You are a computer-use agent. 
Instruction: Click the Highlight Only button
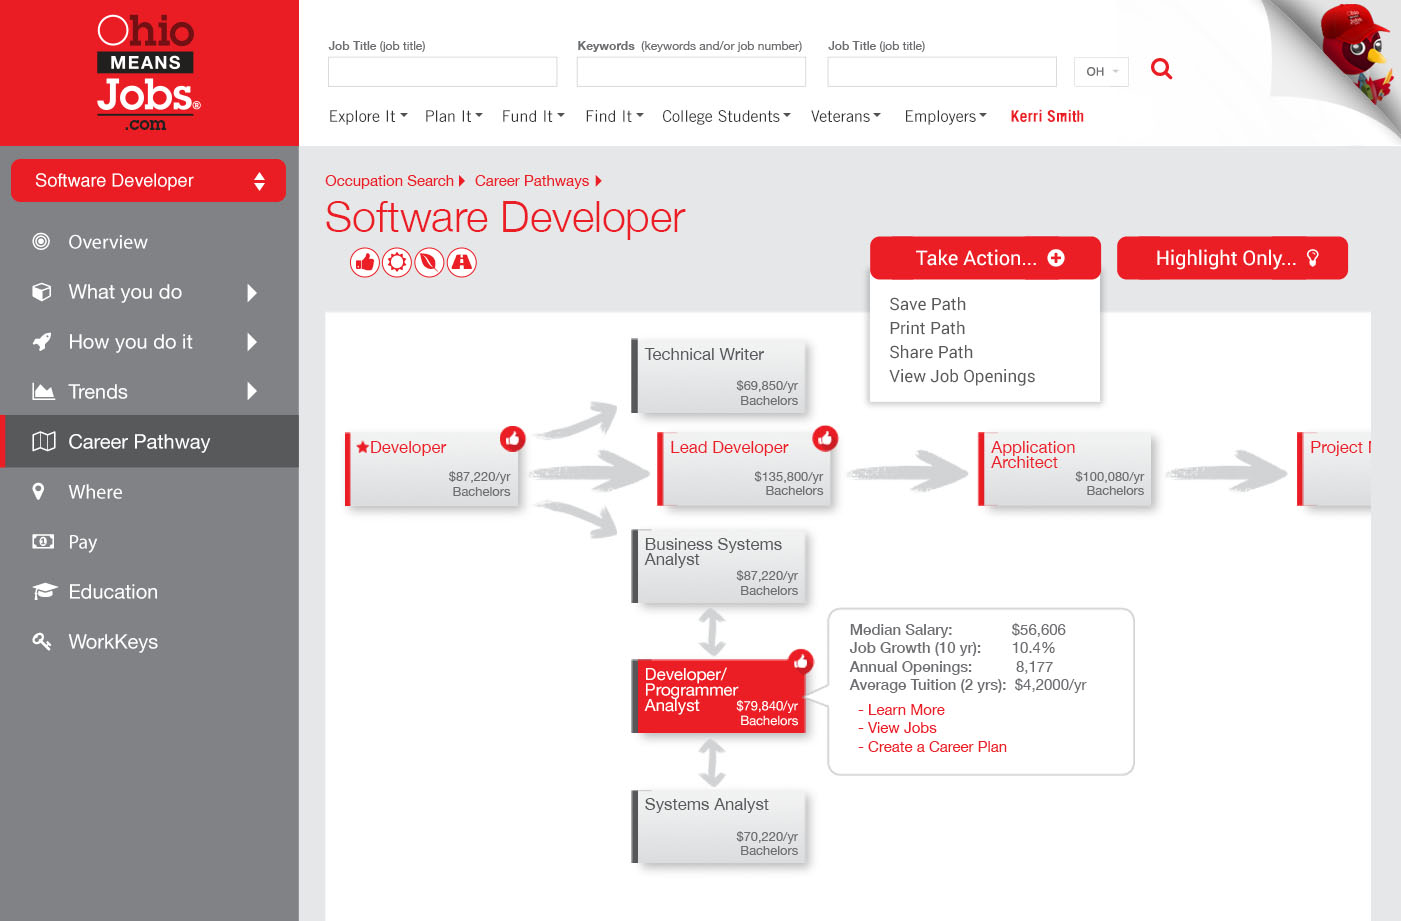[x=1232, y=258]
